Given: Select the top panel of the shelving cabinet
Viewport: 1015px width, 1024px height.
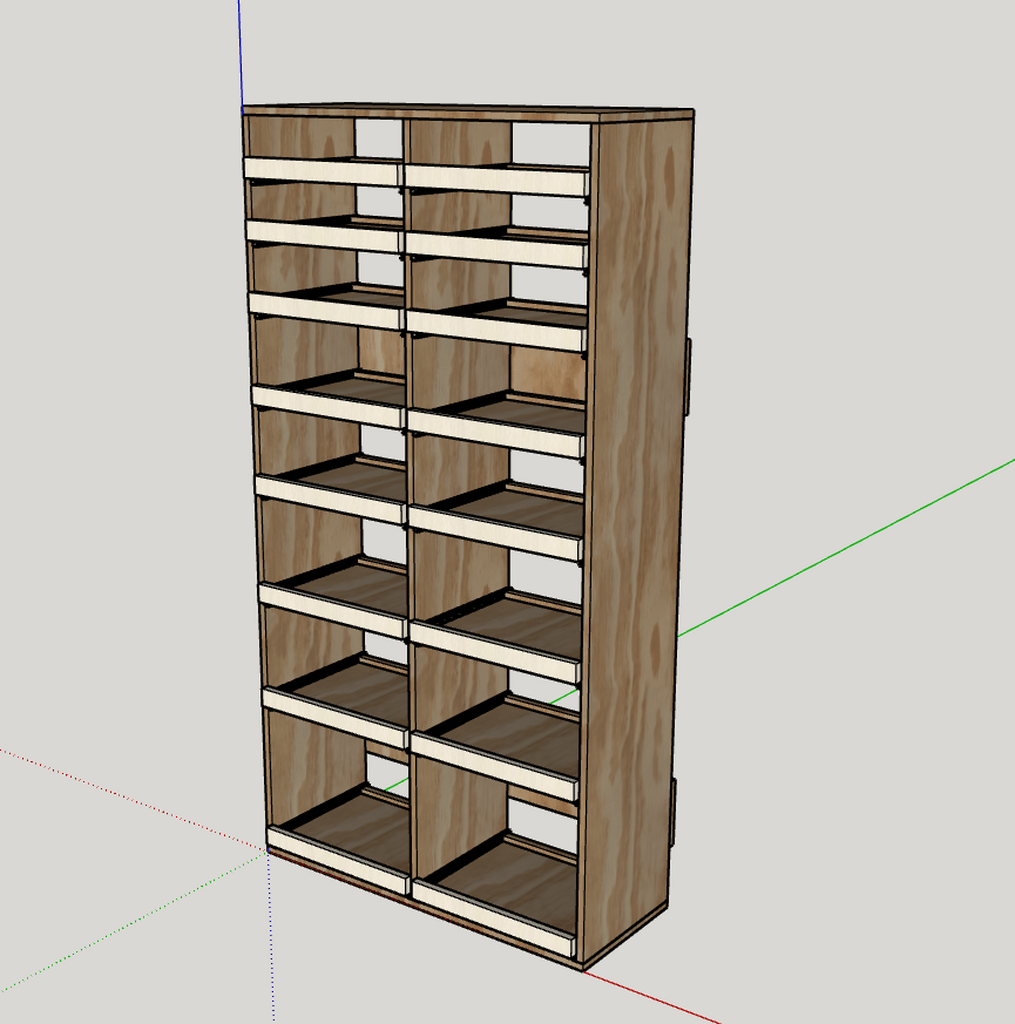Looking at the screenshot, I should pyautogui.click(x=467, y=114).
